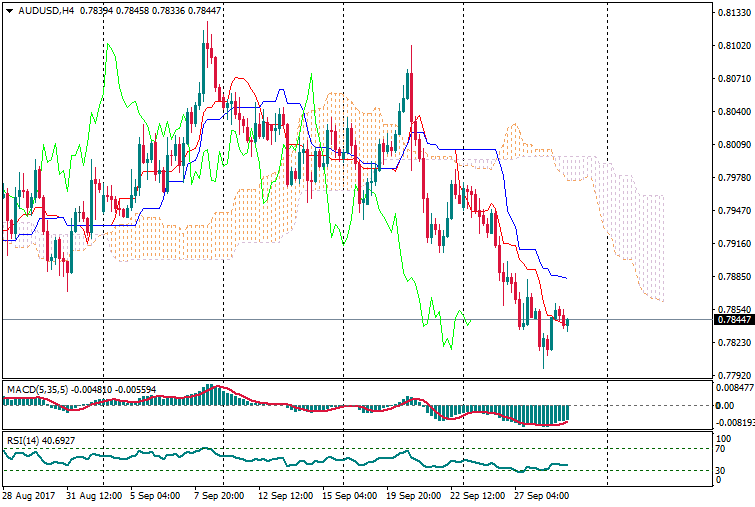The image size is (755, 507).
Task: Click the AUDUSD,H4 chart title text
Action: 47,11
